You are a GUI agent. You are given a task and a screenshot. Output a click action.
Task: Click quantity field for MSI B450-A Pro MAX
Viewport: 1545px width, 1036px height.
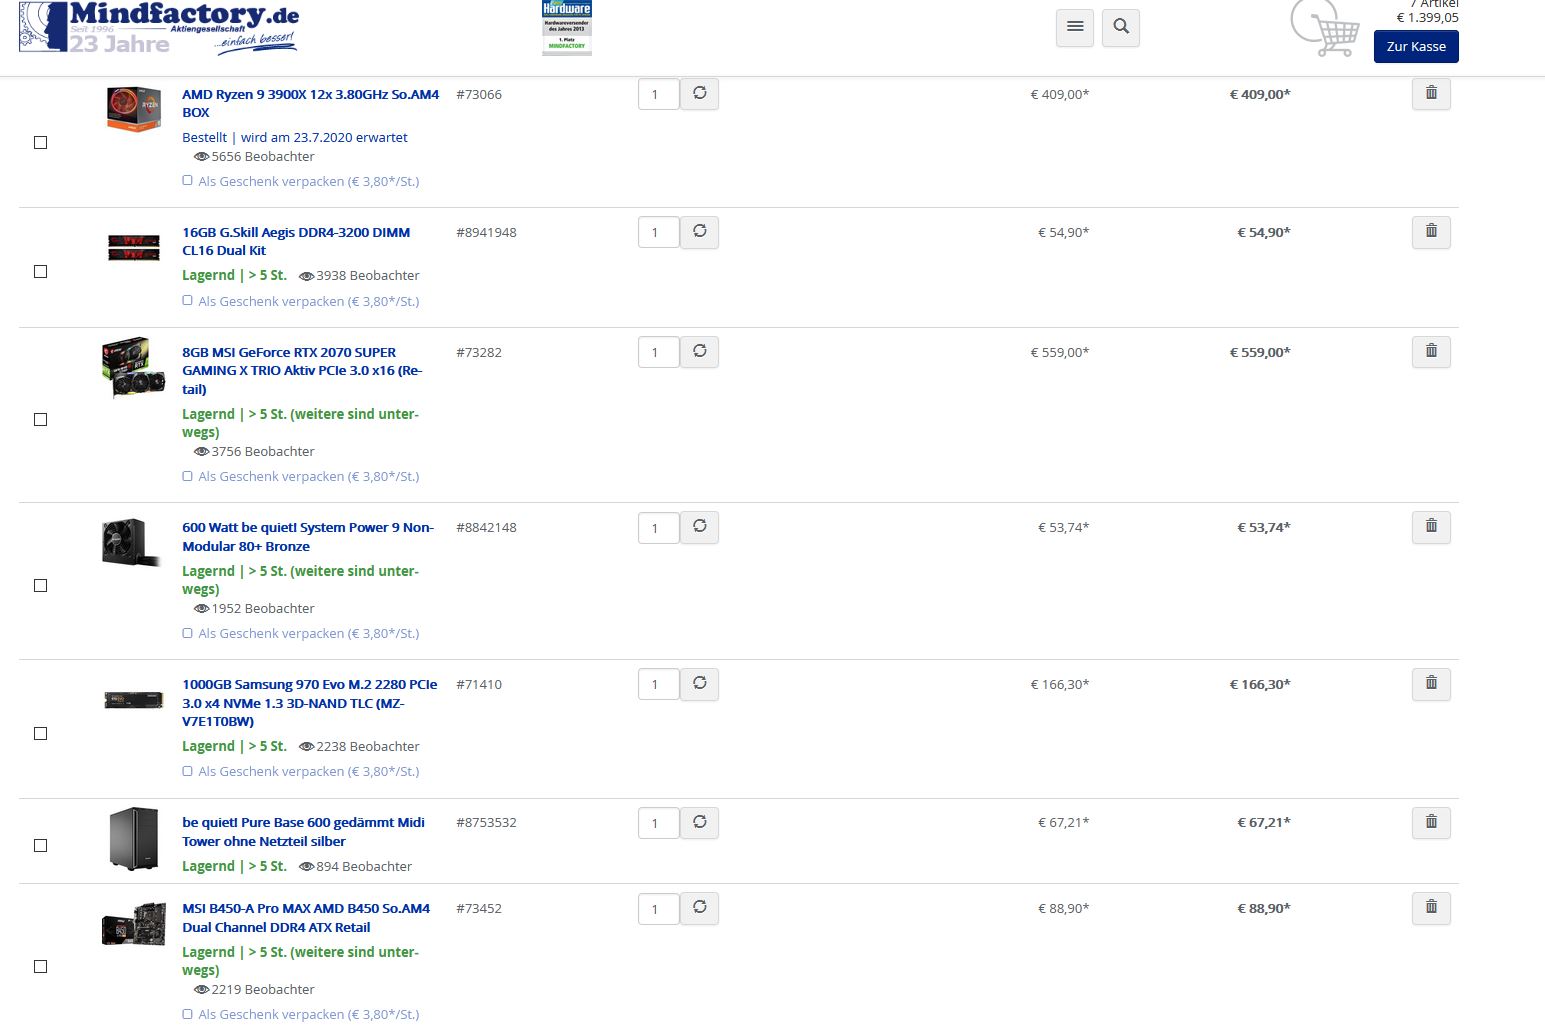tap(659, 908)
